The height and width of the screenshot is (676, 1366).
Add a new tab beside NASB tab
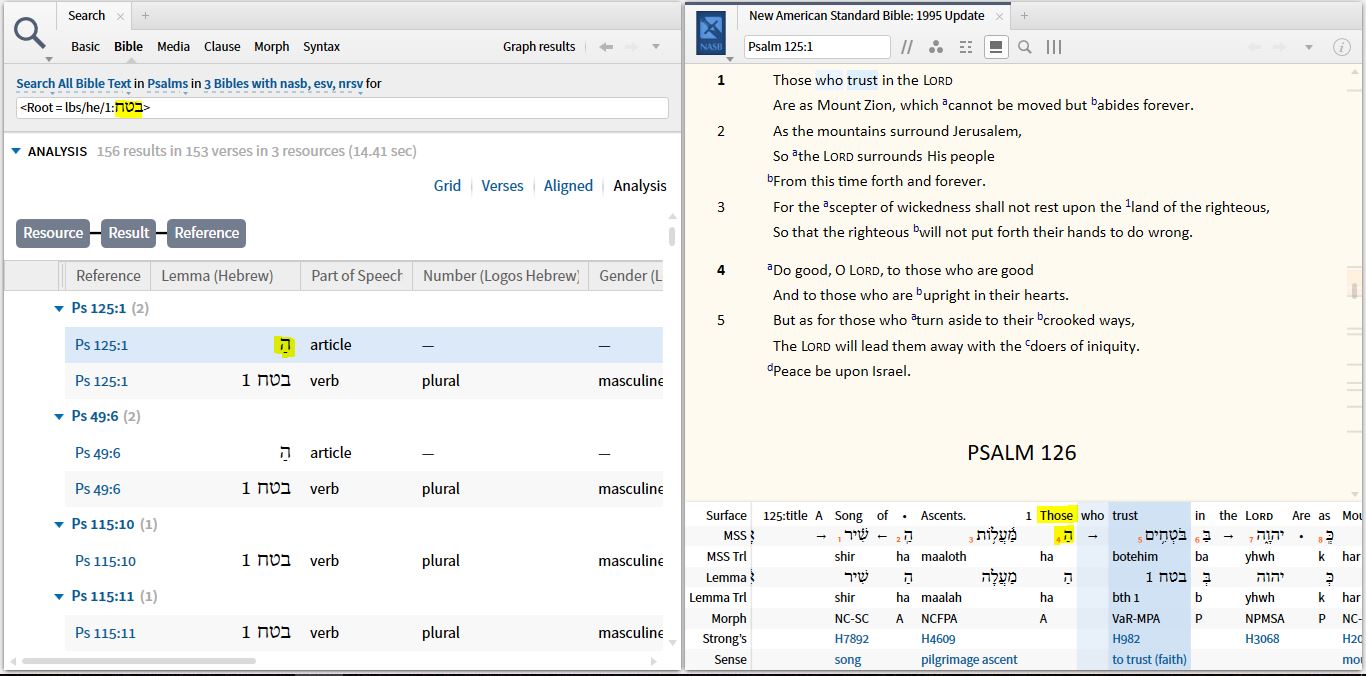(1024, 16)
